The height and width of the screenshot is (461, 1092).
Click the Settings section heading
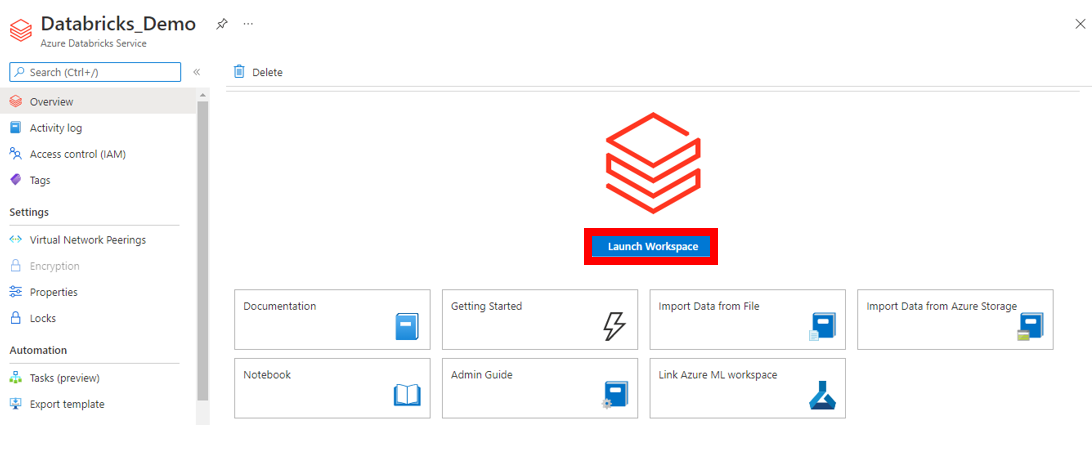tap(29, 212)
